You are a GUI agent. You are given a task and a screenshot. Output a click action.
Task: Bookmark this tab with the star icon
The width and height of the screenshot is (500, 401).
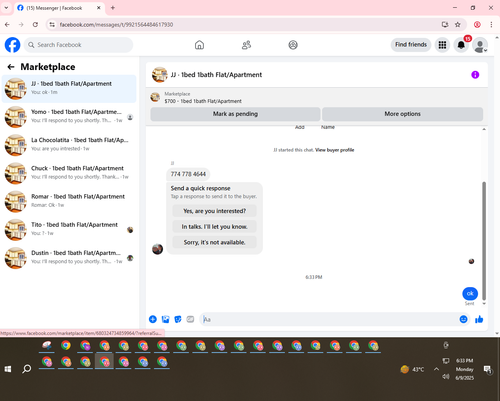(458, 25)
